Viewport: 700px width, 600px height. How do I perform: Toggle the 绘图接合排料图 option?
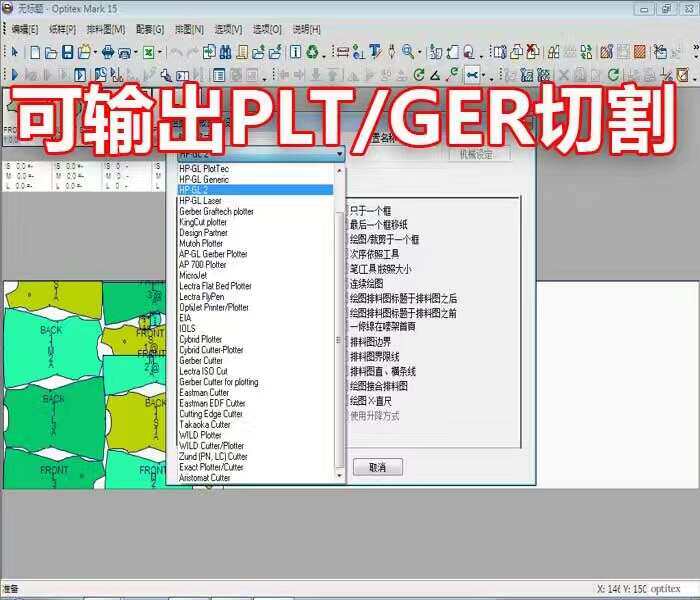pos(379,386)
